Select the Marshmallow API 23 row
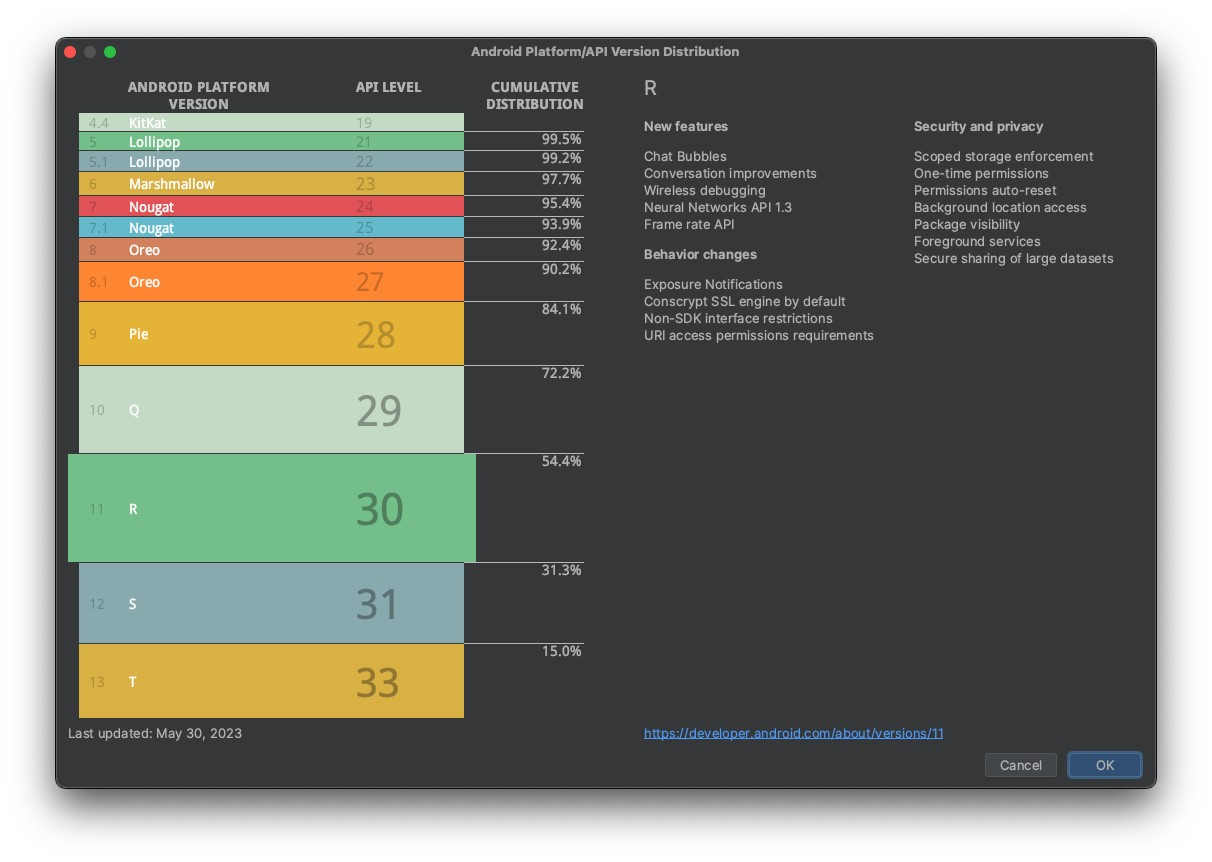 click(x=271, y=184)
